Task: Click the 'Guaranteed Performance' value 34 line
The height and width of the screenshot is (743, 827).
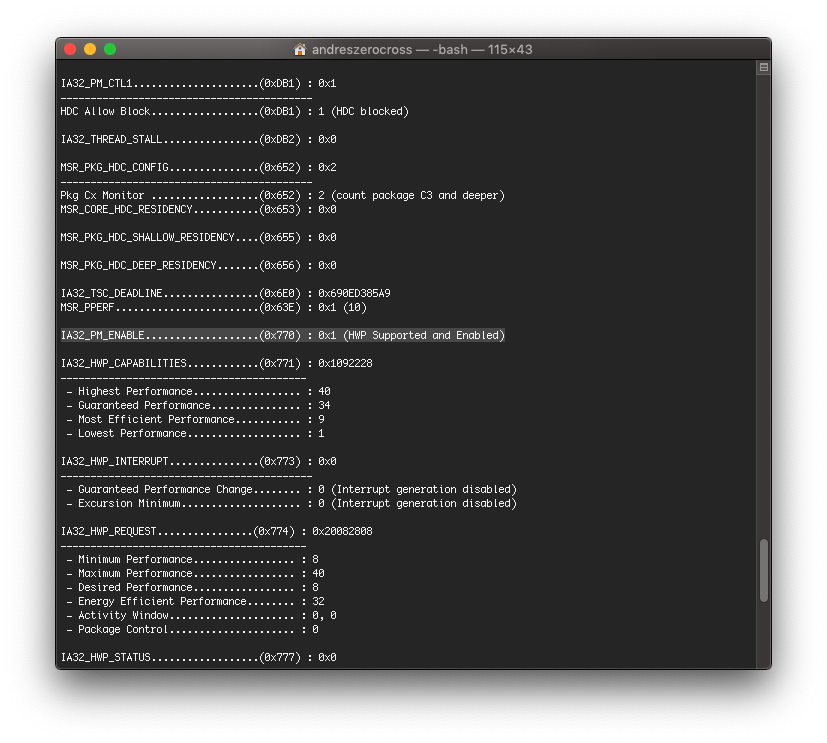Action: click(x=199, y=406)
